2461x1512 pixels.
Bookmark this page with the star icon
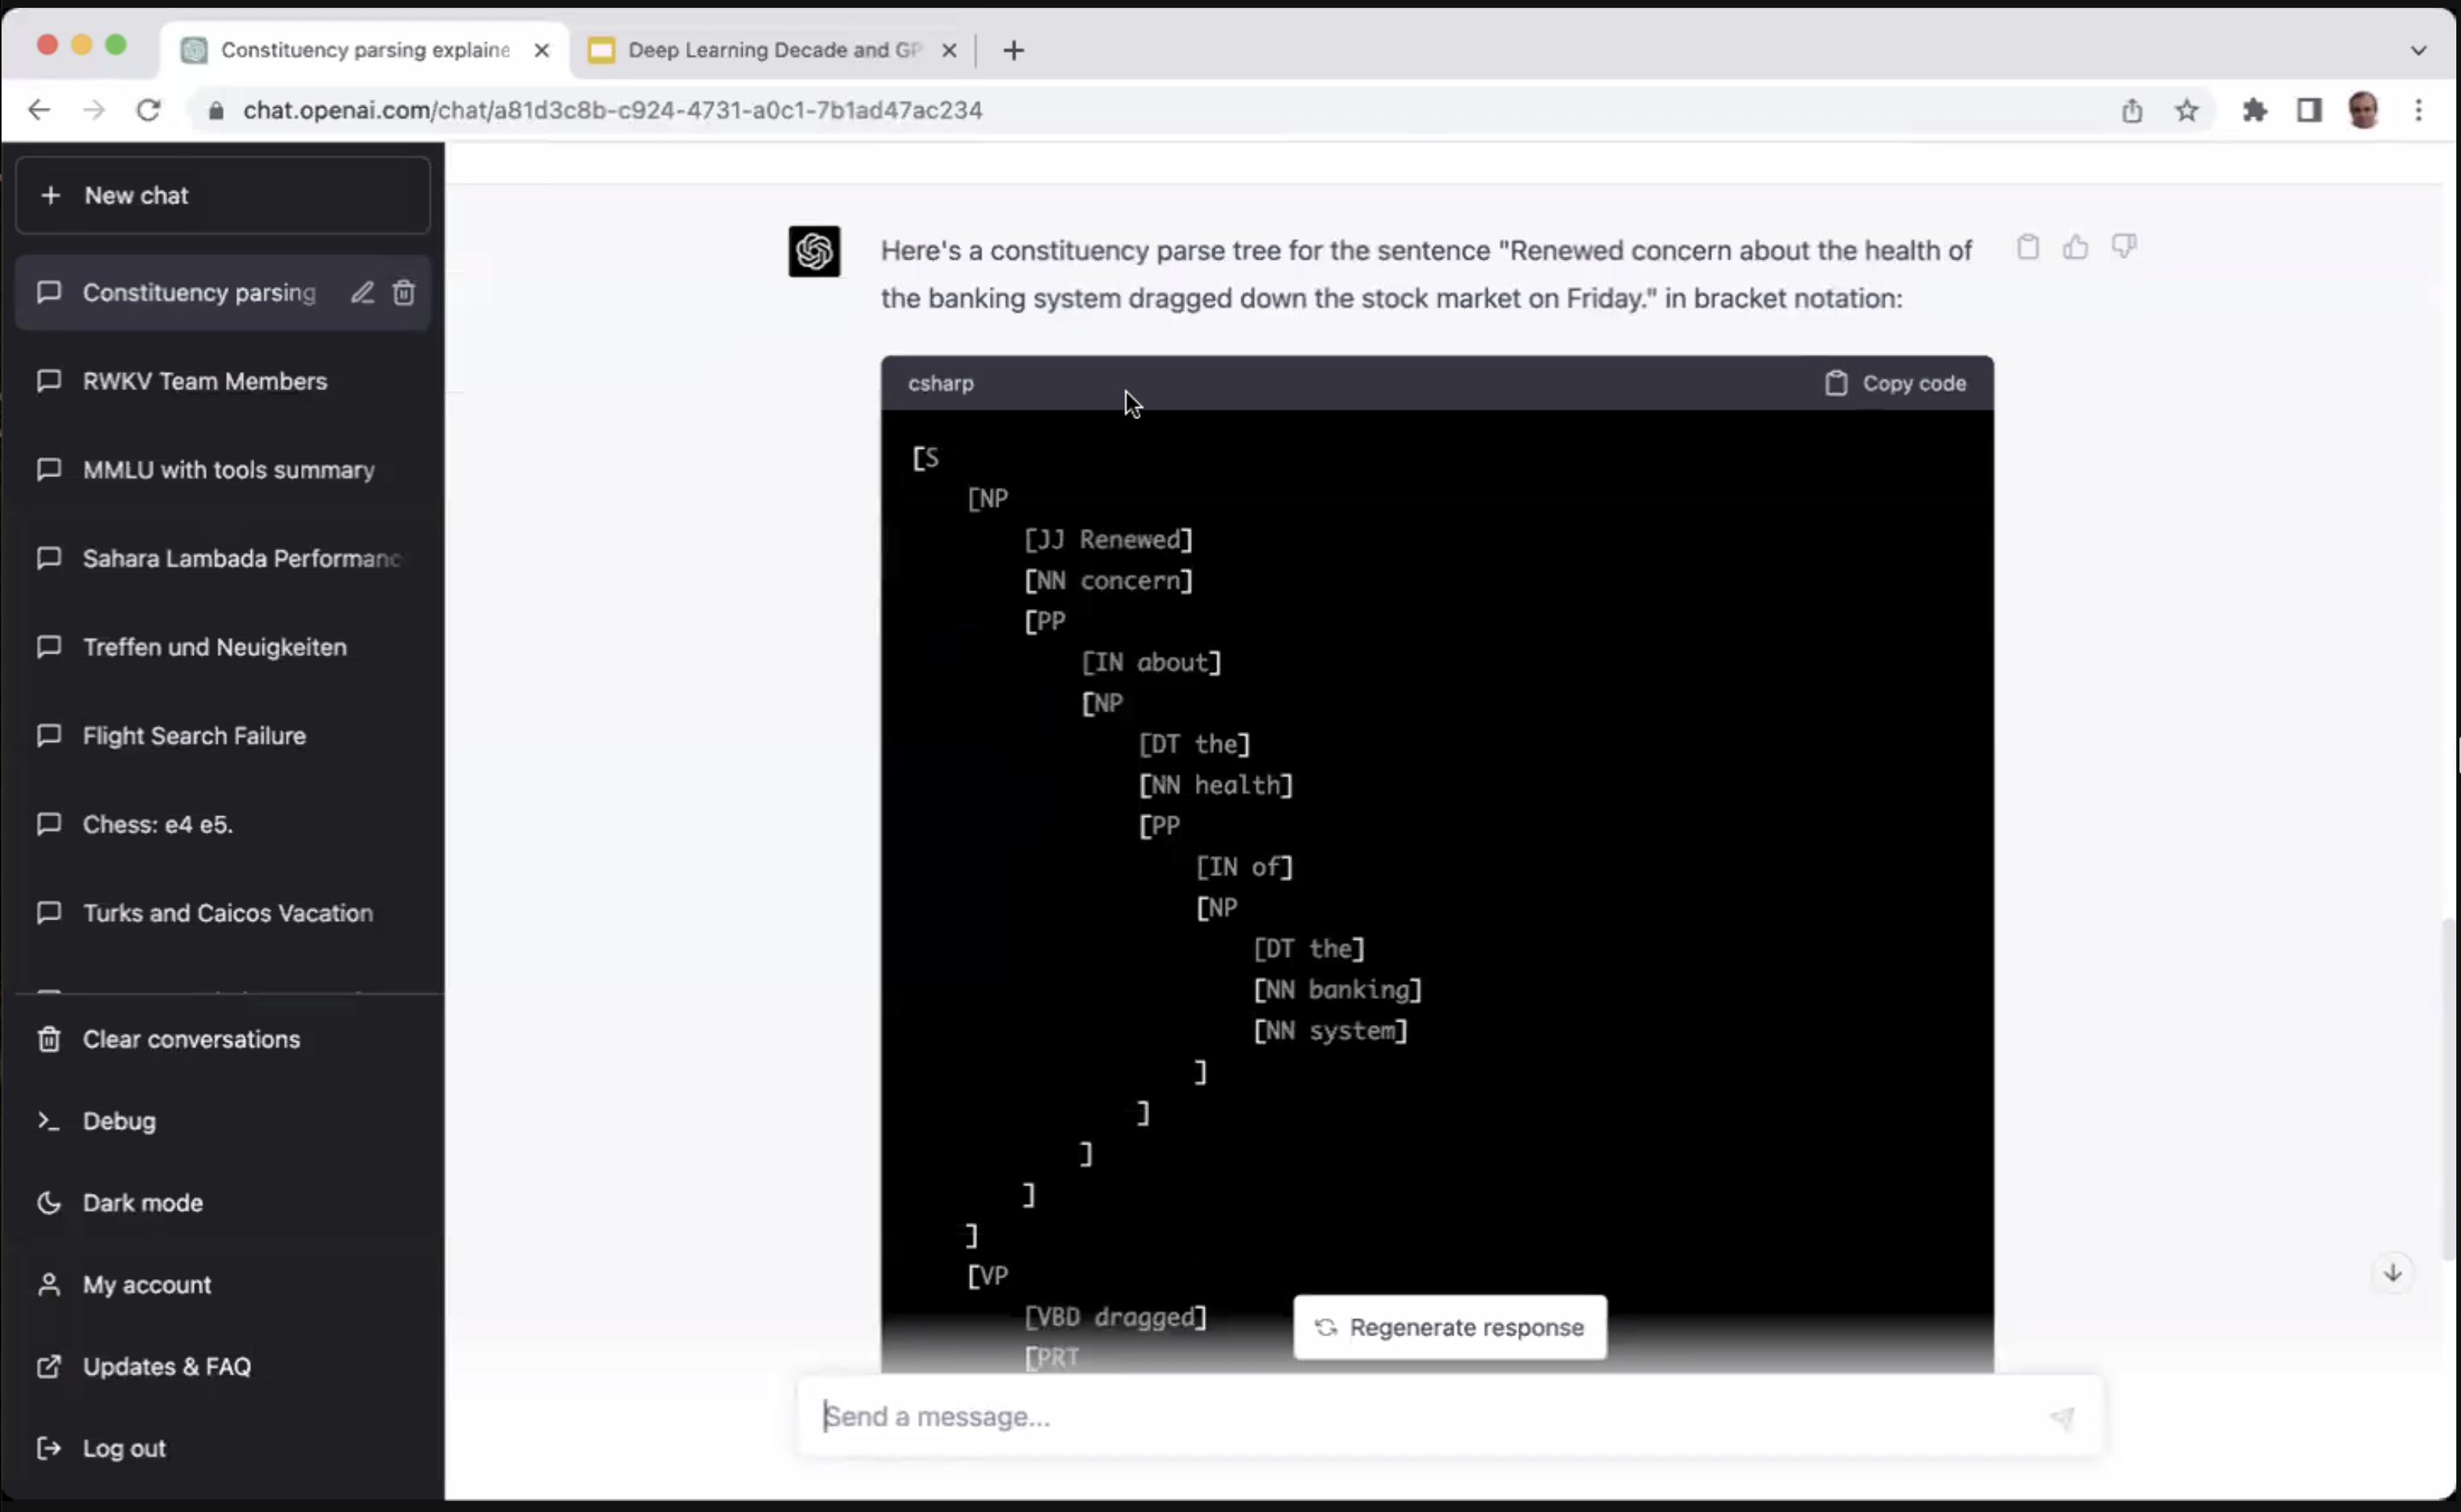(2186, 110)
